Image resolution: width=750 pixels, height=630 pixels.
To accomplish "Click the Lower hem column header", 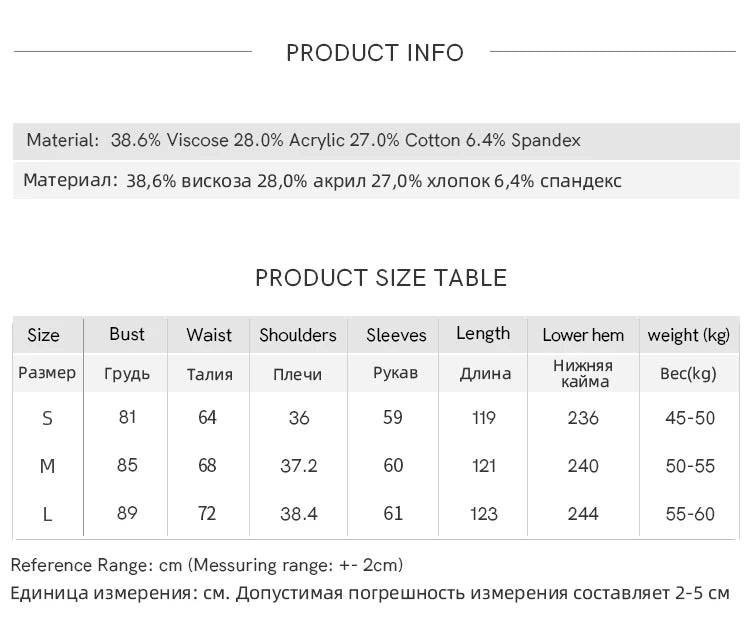I will pos(583,335).
